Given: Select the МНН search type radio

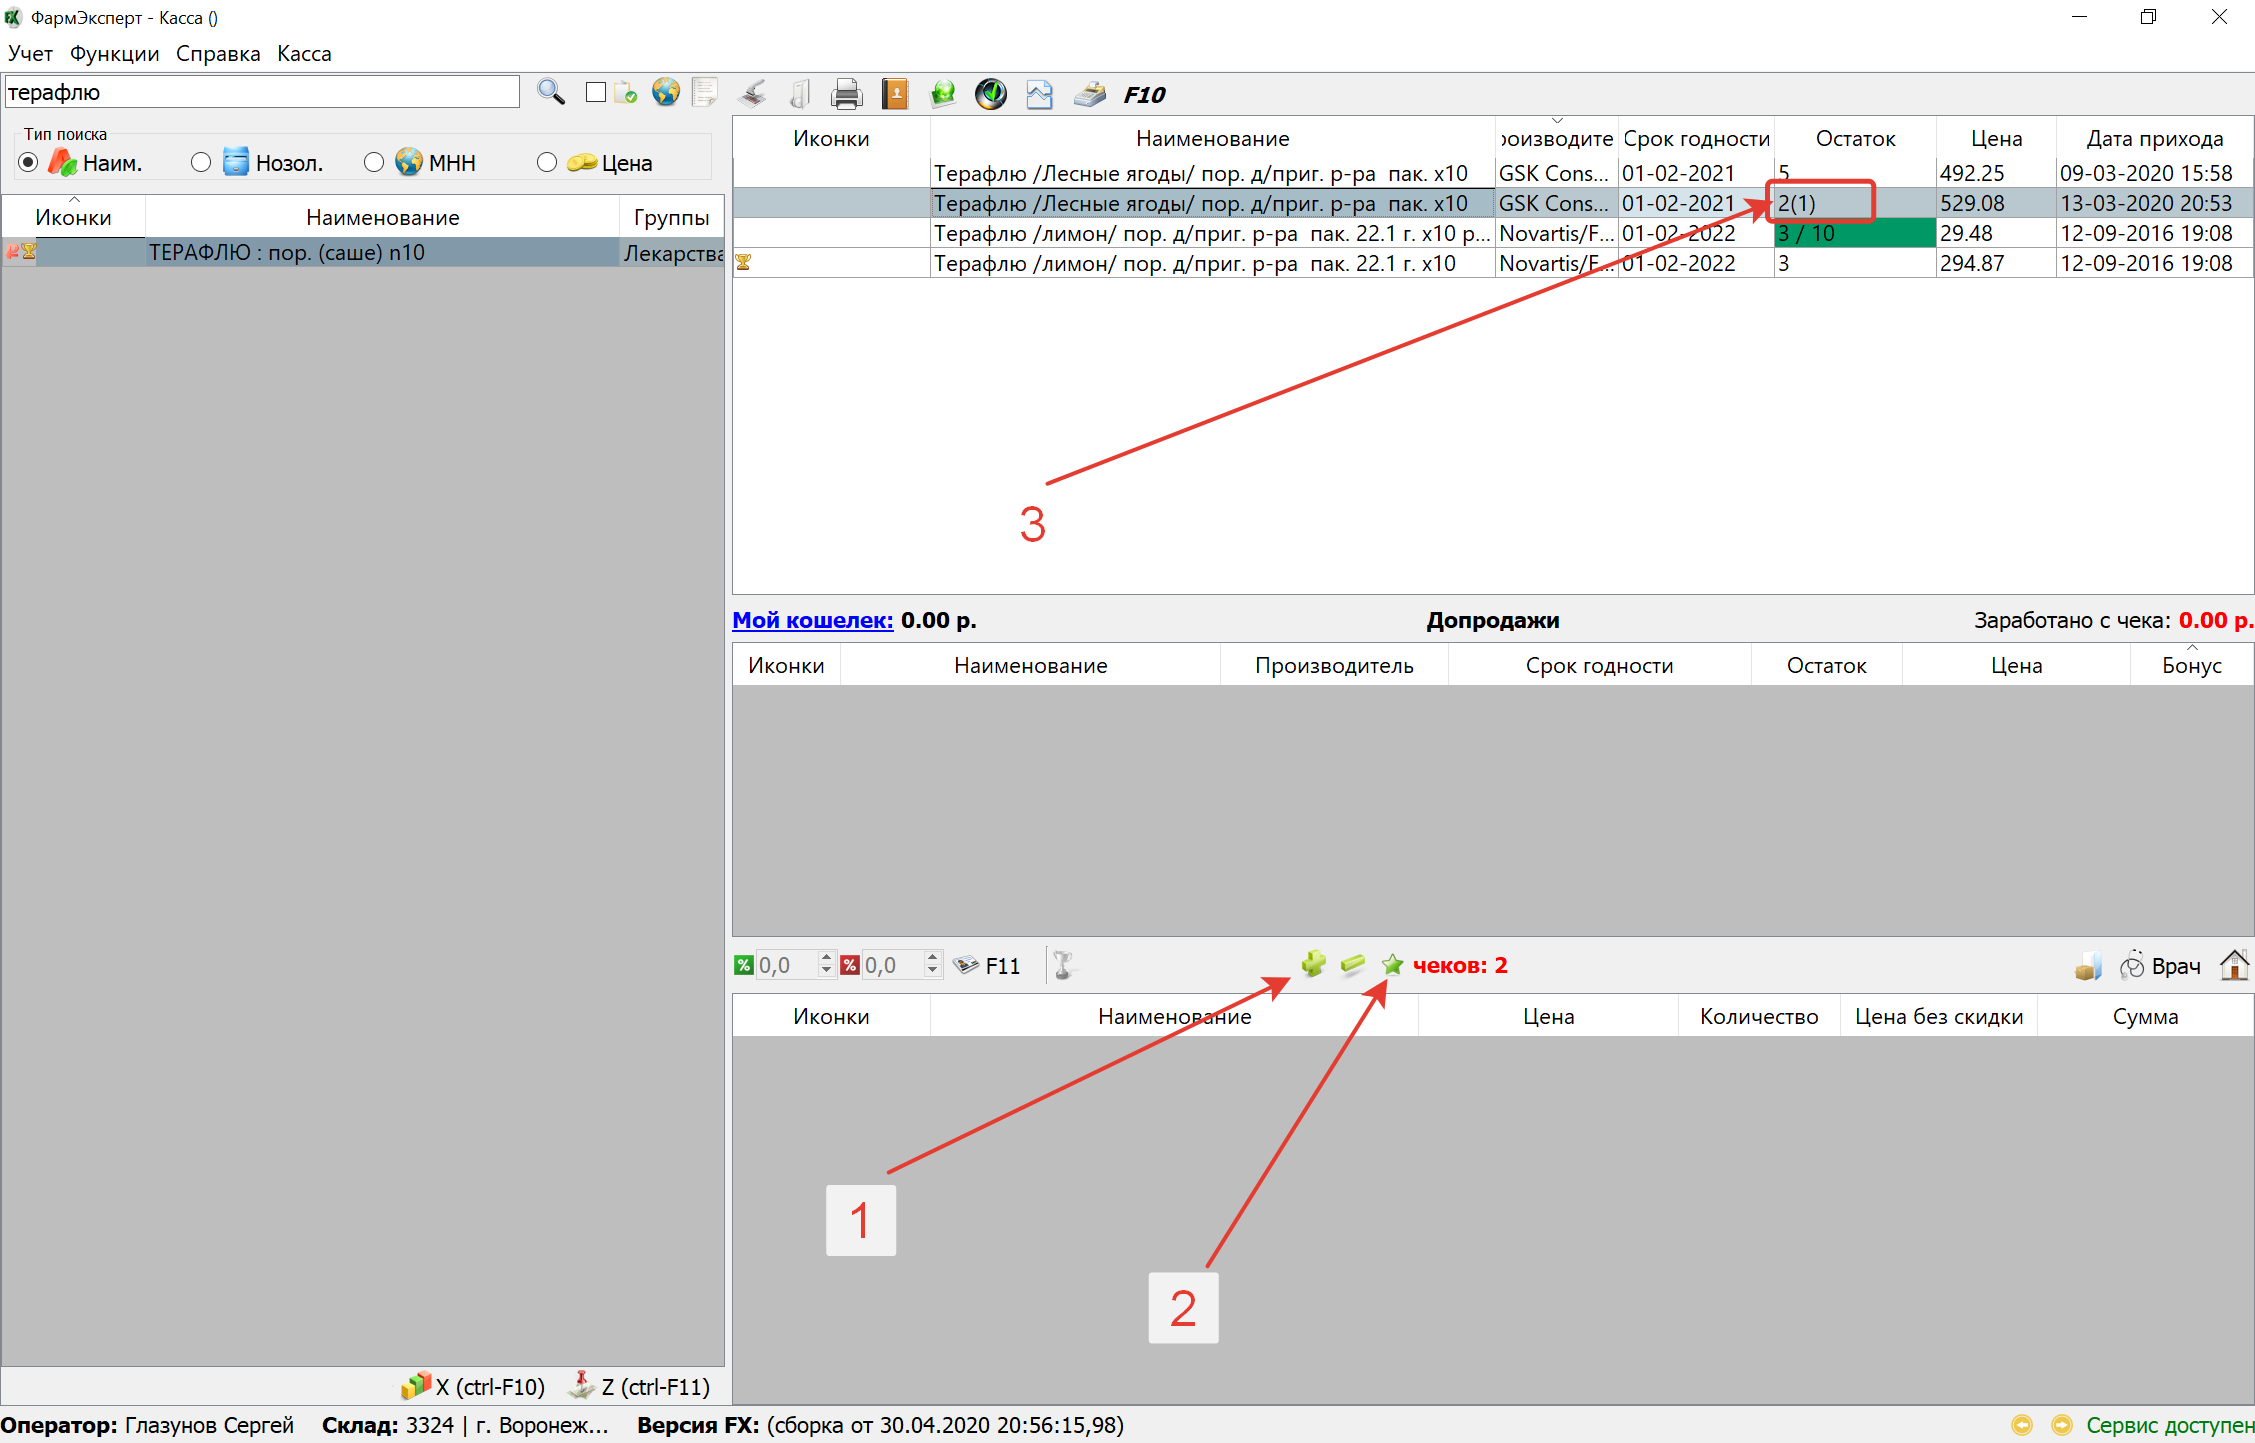Looking at the screenshot, I should (x=374, y=163).
